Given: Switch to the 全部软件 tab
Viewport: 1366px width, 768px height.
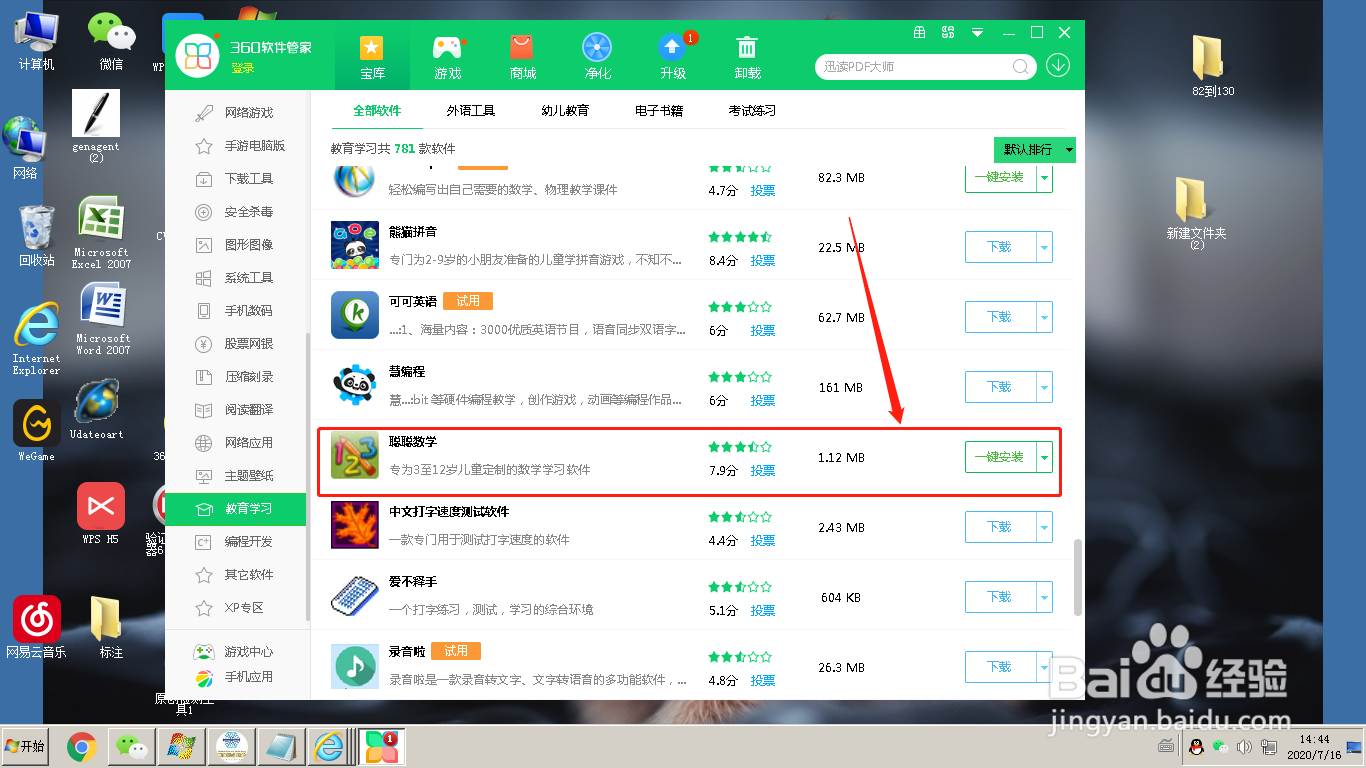Looking at the screenshot, I should coord(377,111).
